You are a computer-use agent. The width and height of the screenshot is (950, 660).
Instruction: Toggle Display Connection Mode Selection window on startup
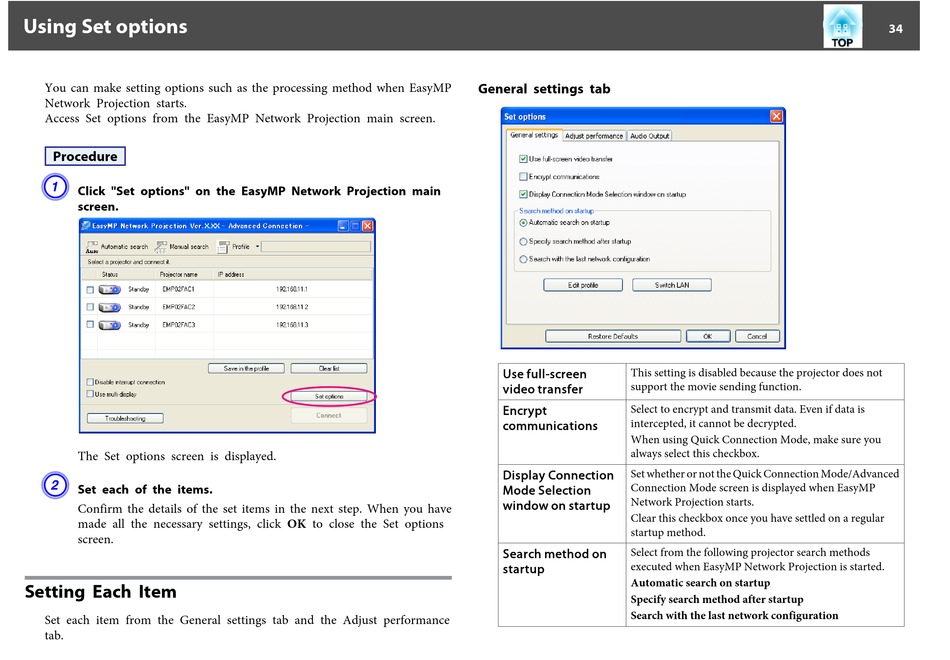point(523,194)
